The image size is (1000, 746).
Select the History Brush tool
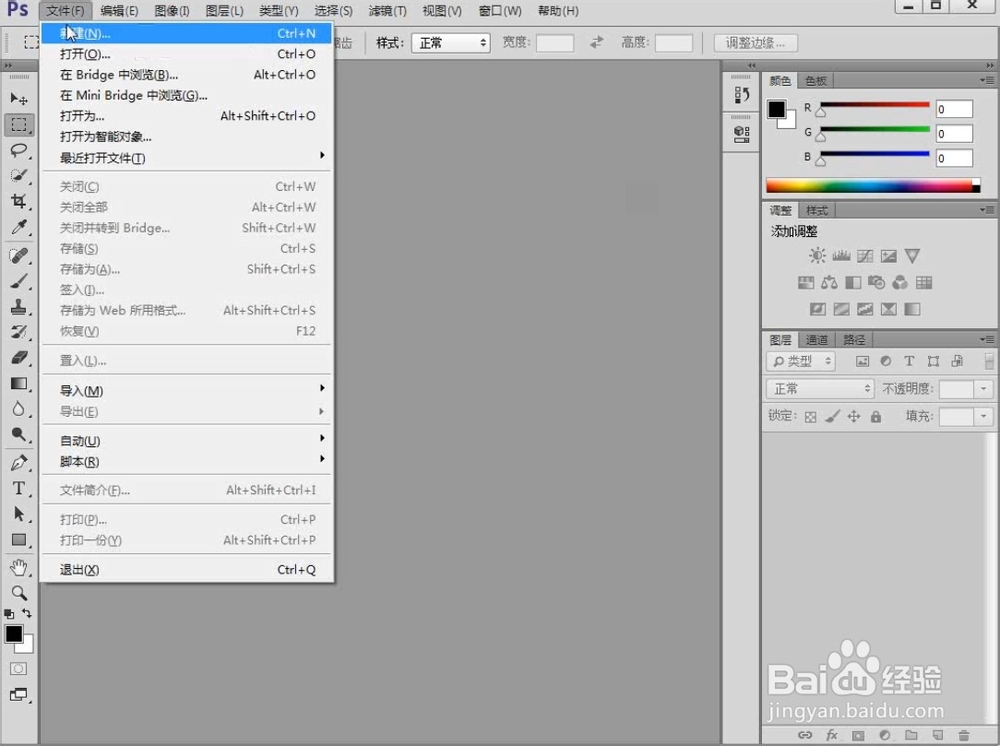(18, 332)
